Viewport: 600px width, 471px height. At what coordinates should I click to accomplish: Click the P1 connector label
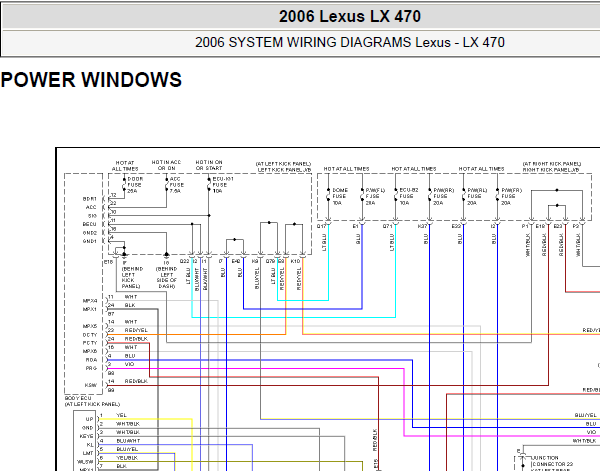coord(525,227)
